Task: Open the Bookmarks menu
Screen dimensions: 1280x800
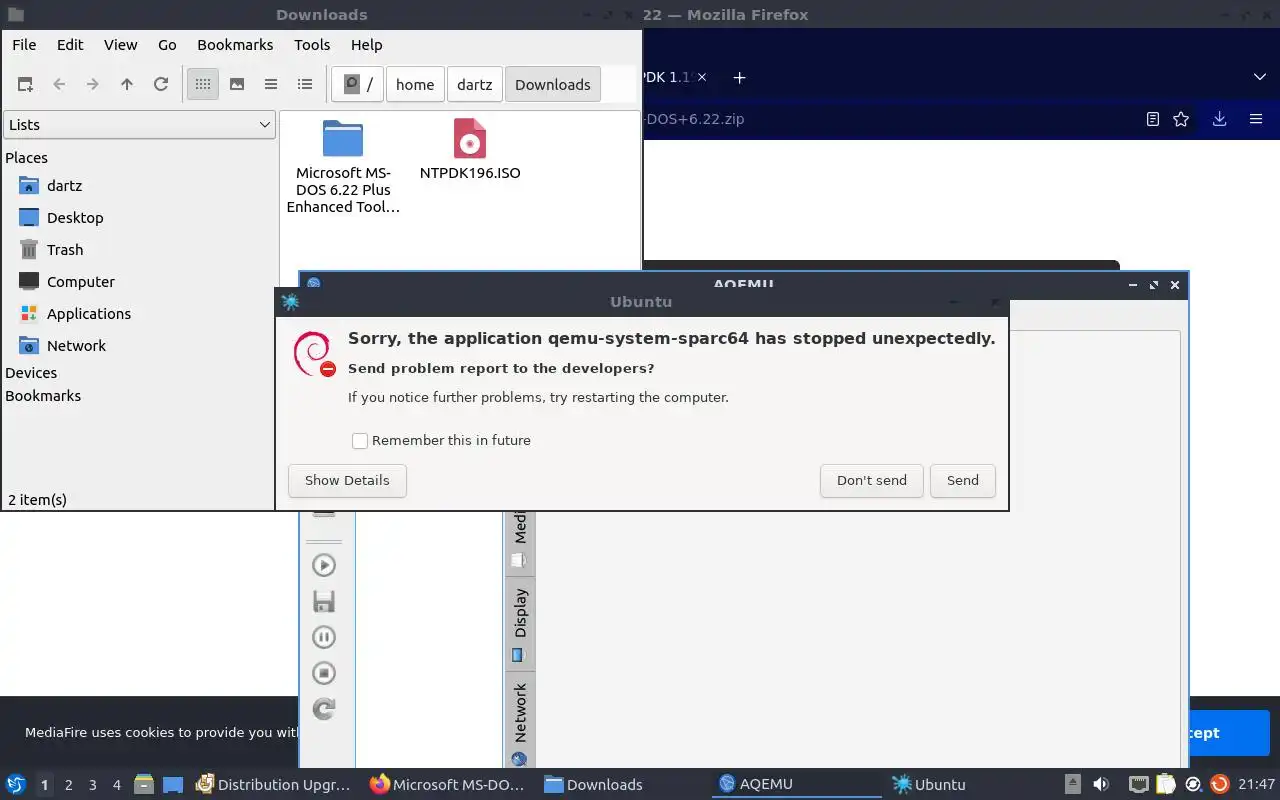Action: pyautogui.click(x=235, y=45)
